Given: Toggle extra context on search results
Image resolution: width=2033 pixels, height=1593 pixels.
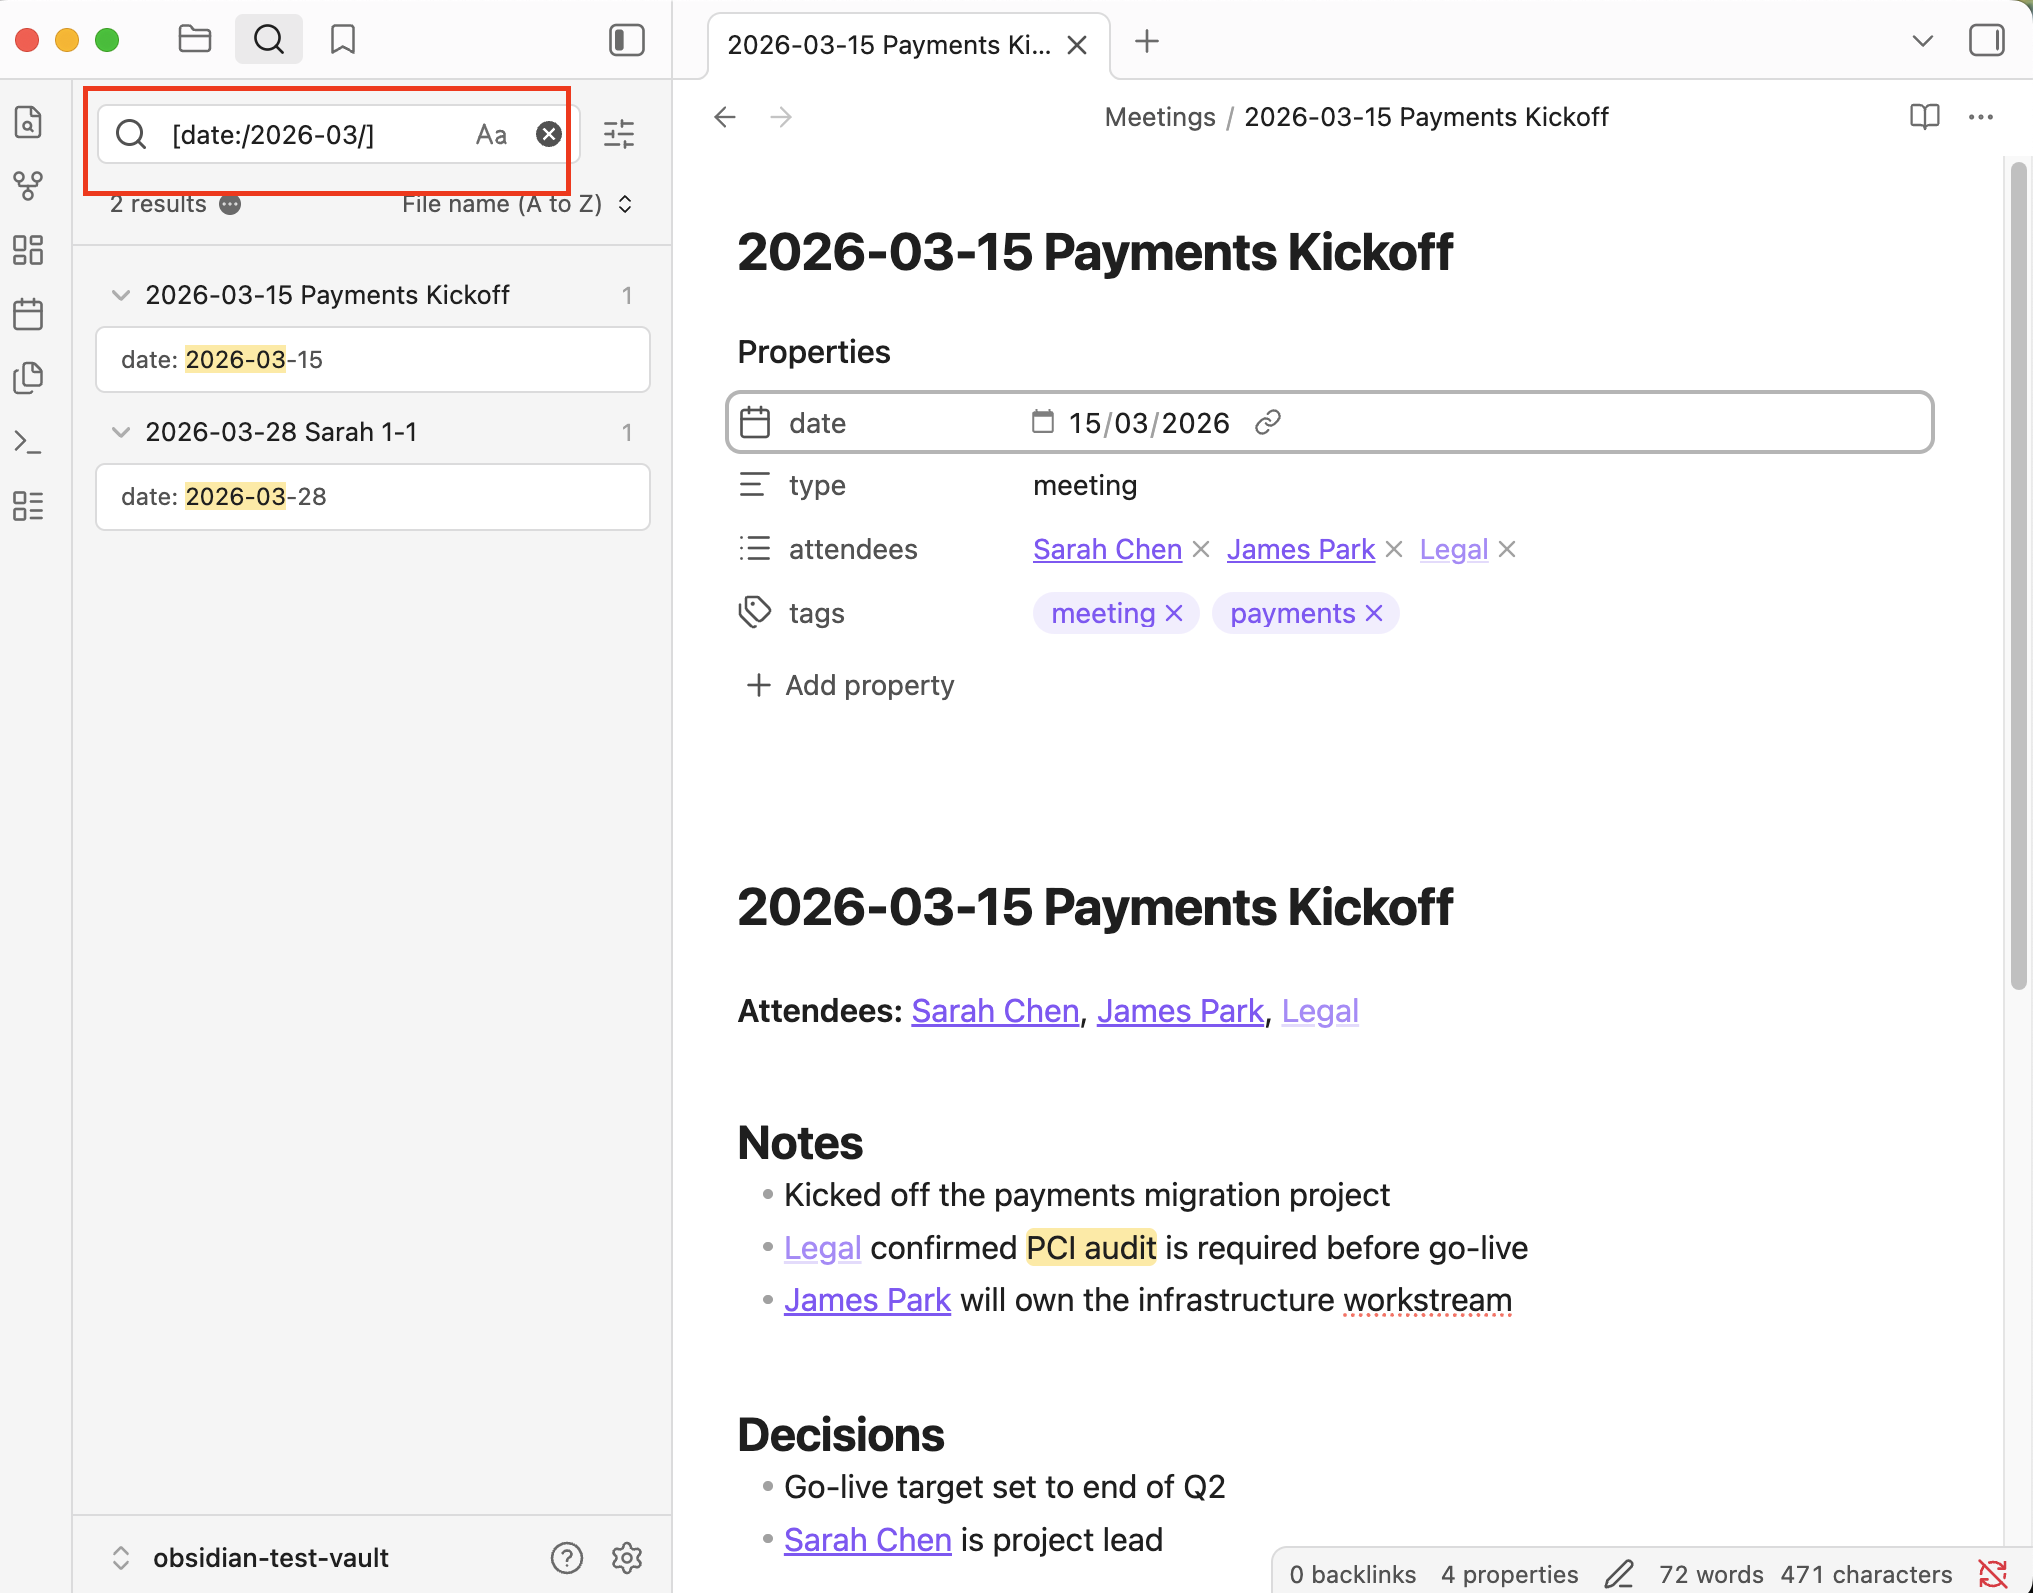Looking at the screenshot, I should [x=230, y=205].
